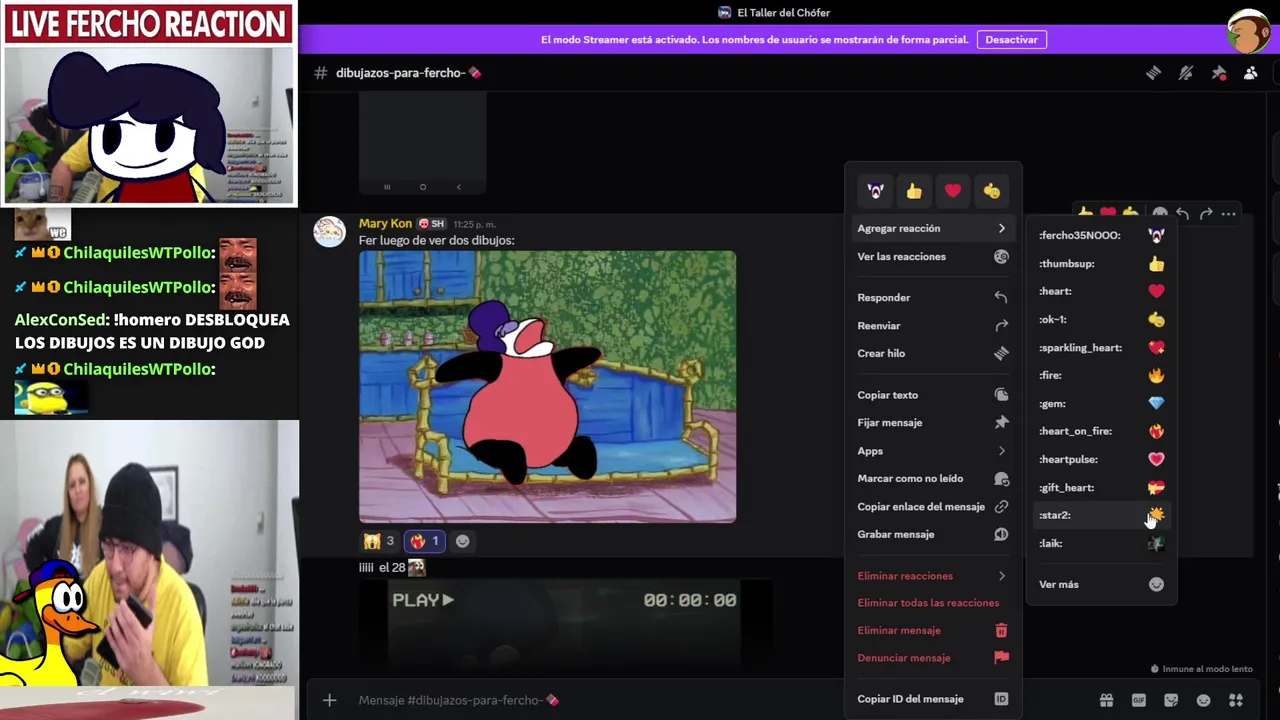Choose Marcar como no leído
Screen dimensions: 1280x720
932,479
